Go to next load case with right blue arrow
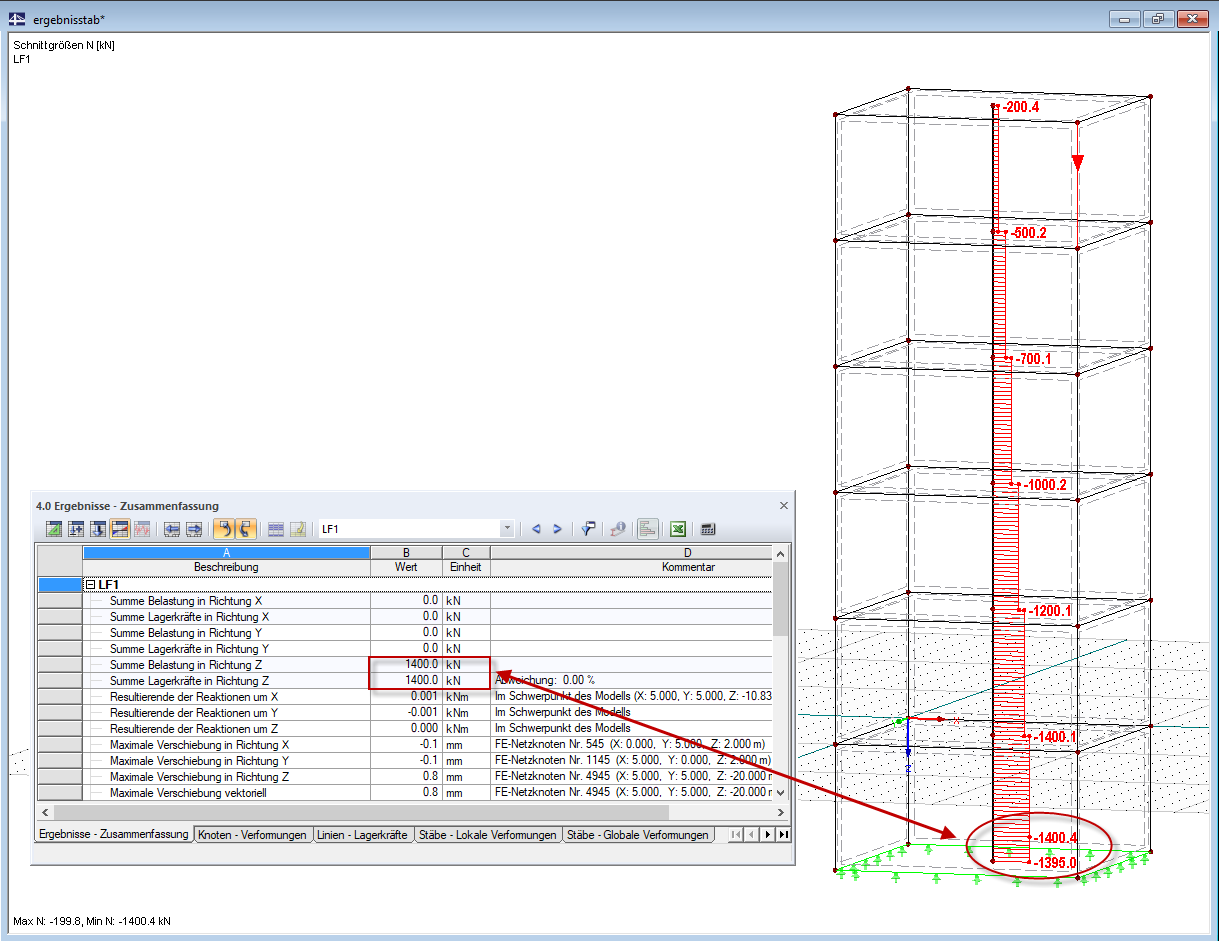Screen dimensions: 1219x941 tap(558, 529)
